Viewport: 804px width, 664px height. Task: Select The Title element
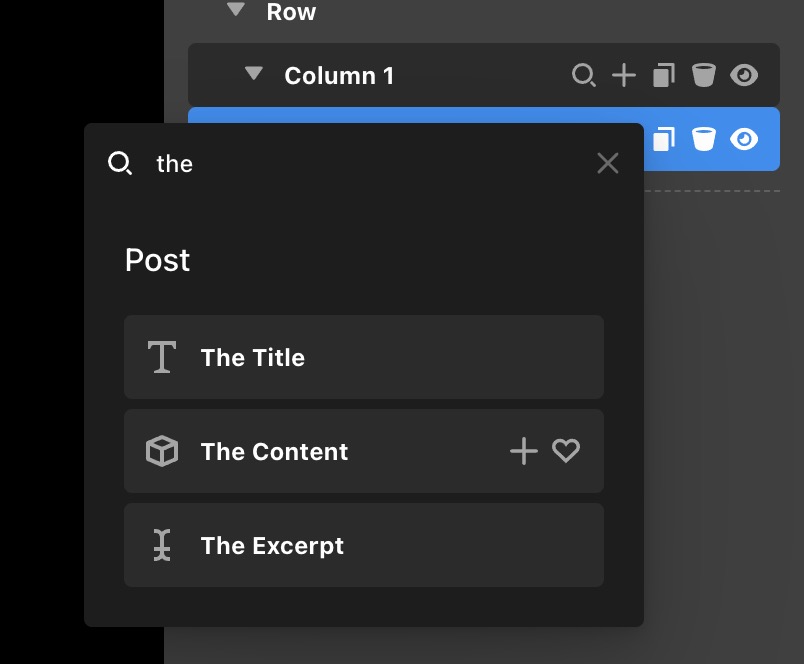click(x=364, y=357)
